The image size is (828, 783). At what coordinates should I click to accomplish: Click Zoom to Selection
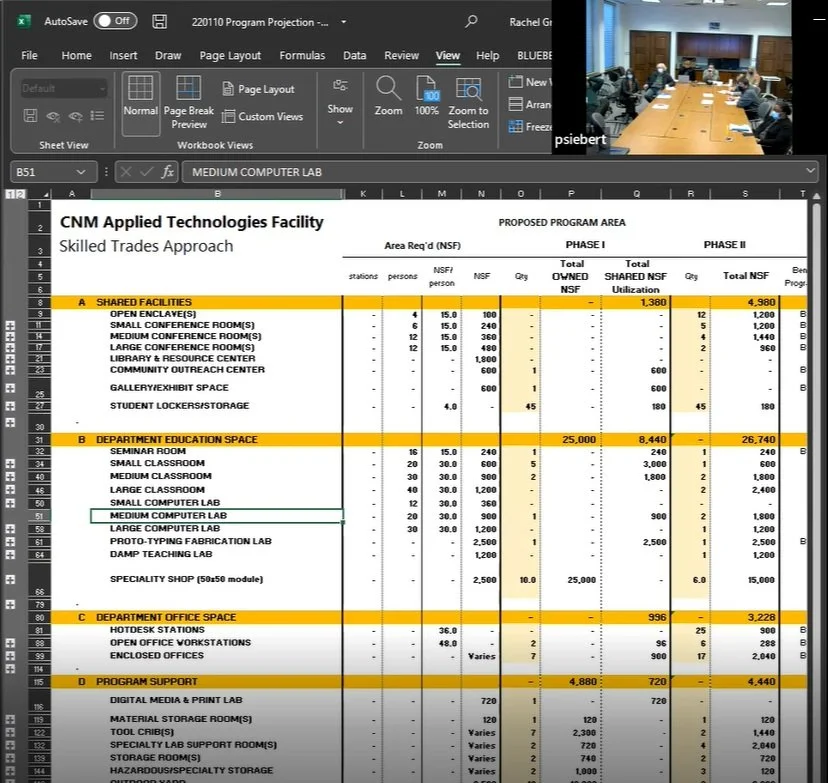click(x=468, y=103)
